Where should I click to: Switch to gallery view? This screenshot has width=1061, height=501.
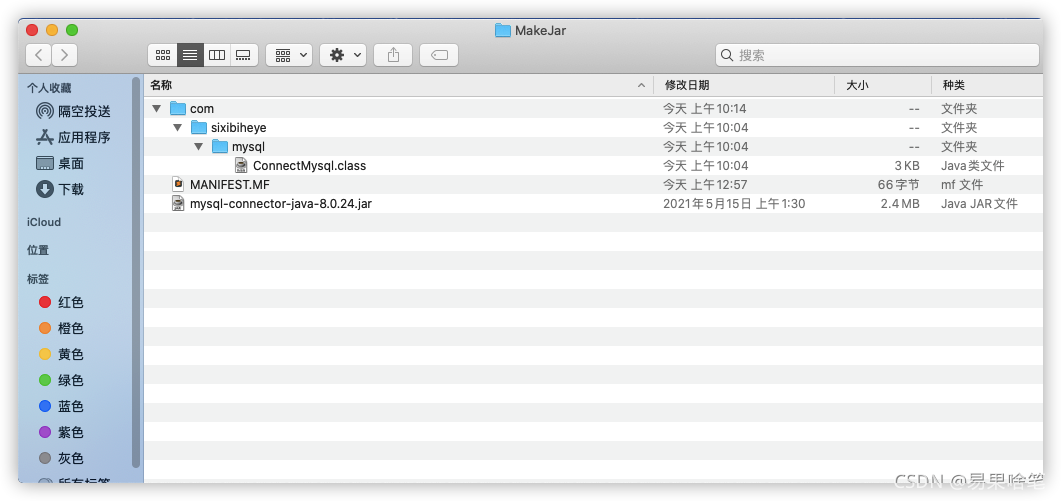(x=244, y=55)
